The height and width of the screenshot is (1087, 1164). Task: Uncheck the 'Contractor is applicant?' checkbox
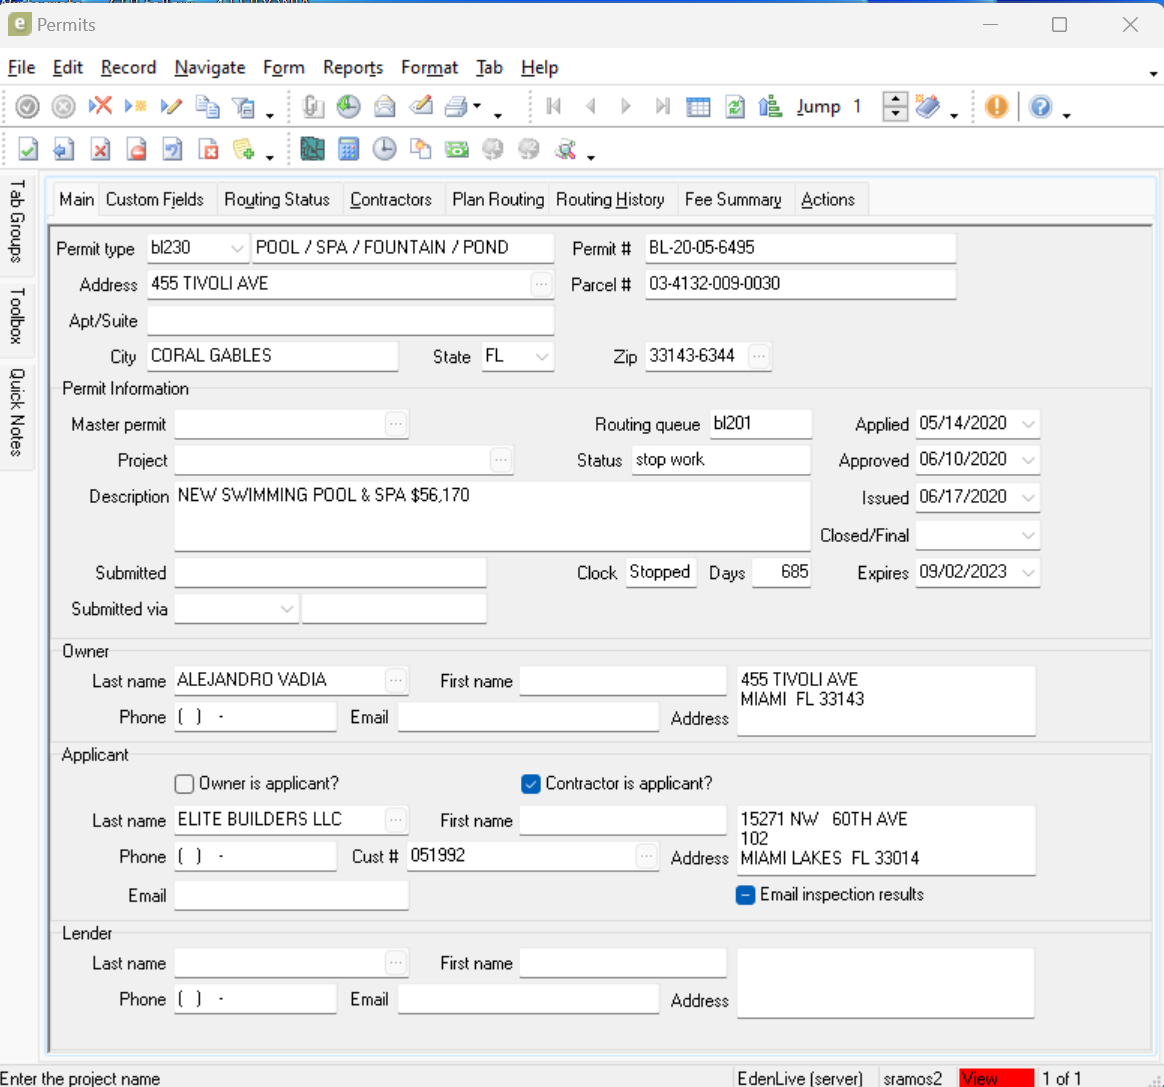pos(531,784)
